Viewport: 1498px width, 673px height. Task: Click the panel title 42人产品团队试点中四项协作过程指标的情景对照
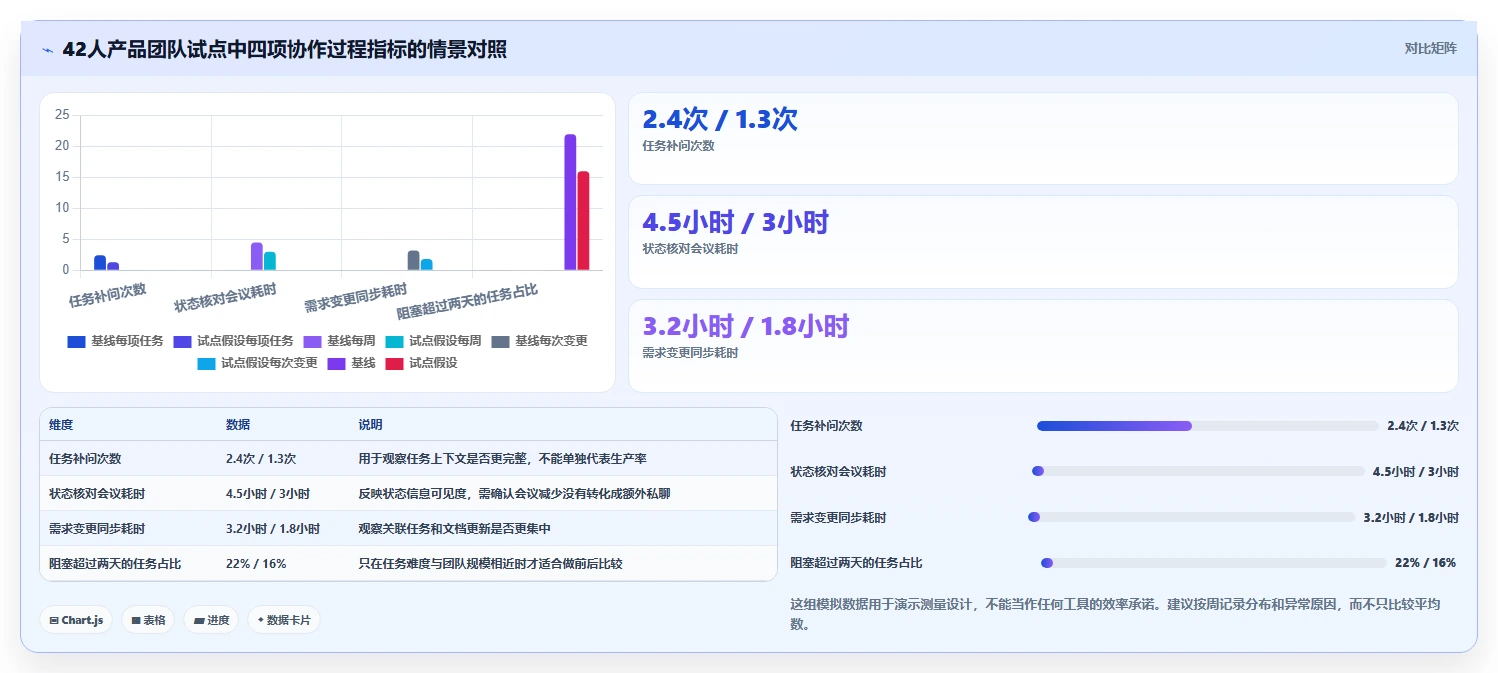point(284,49)
